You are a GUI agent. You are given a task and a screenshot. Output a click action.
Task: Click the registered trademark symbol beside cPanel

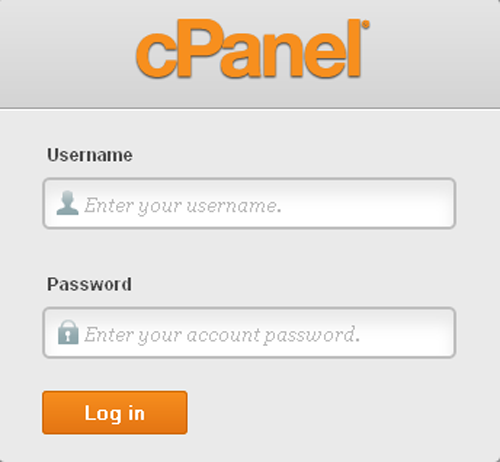tap(366, 25)
